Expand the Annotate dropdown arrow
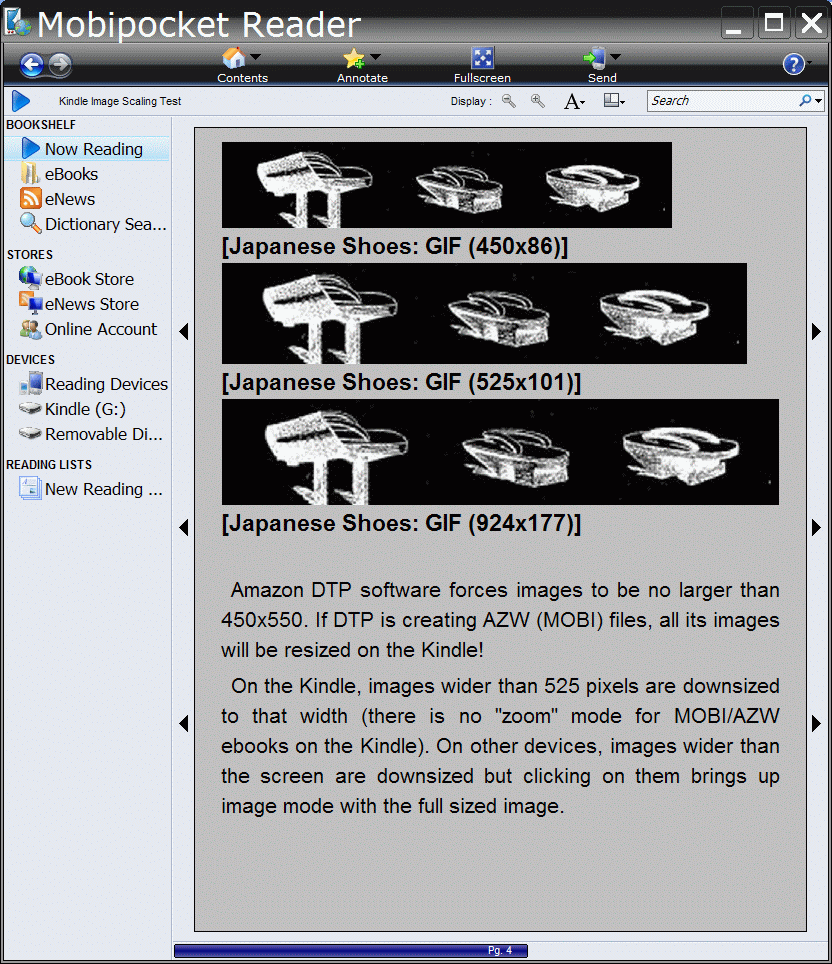The width and height of the screenshot is (832, 964). (x=376, y=56)
